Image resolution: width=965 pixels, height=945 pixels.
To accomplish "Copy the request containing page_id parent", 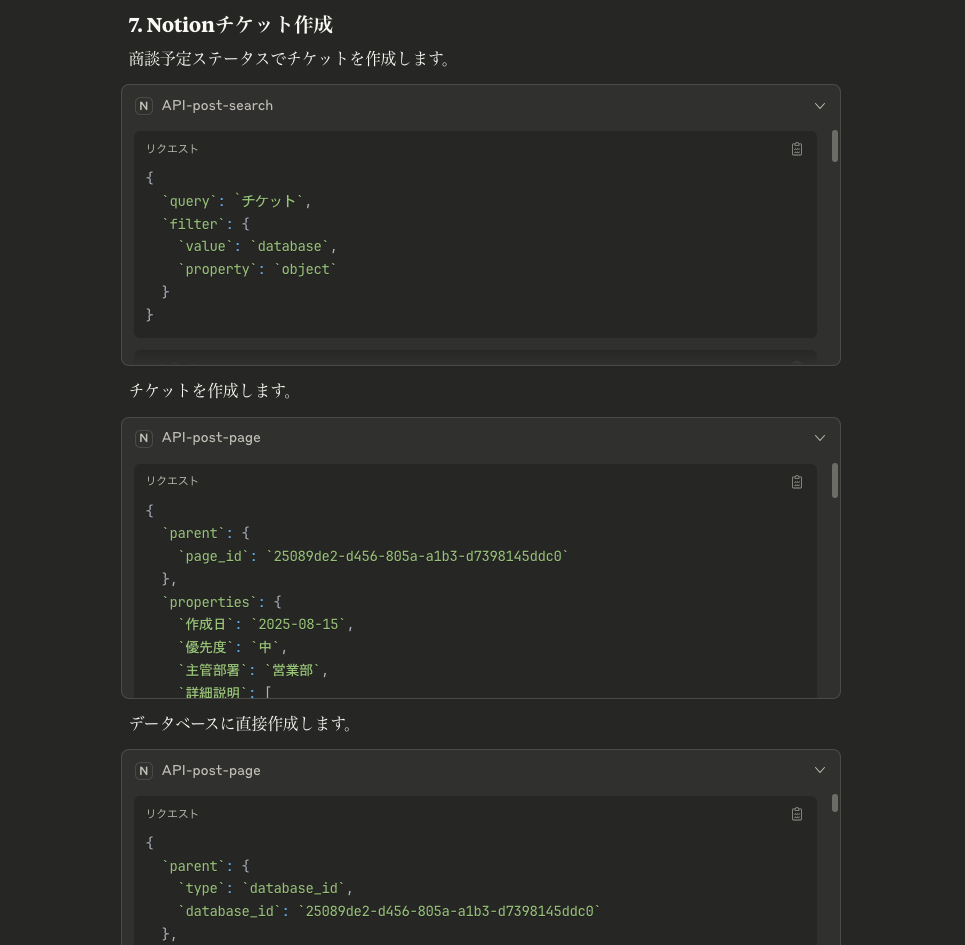I will (796, 482).
